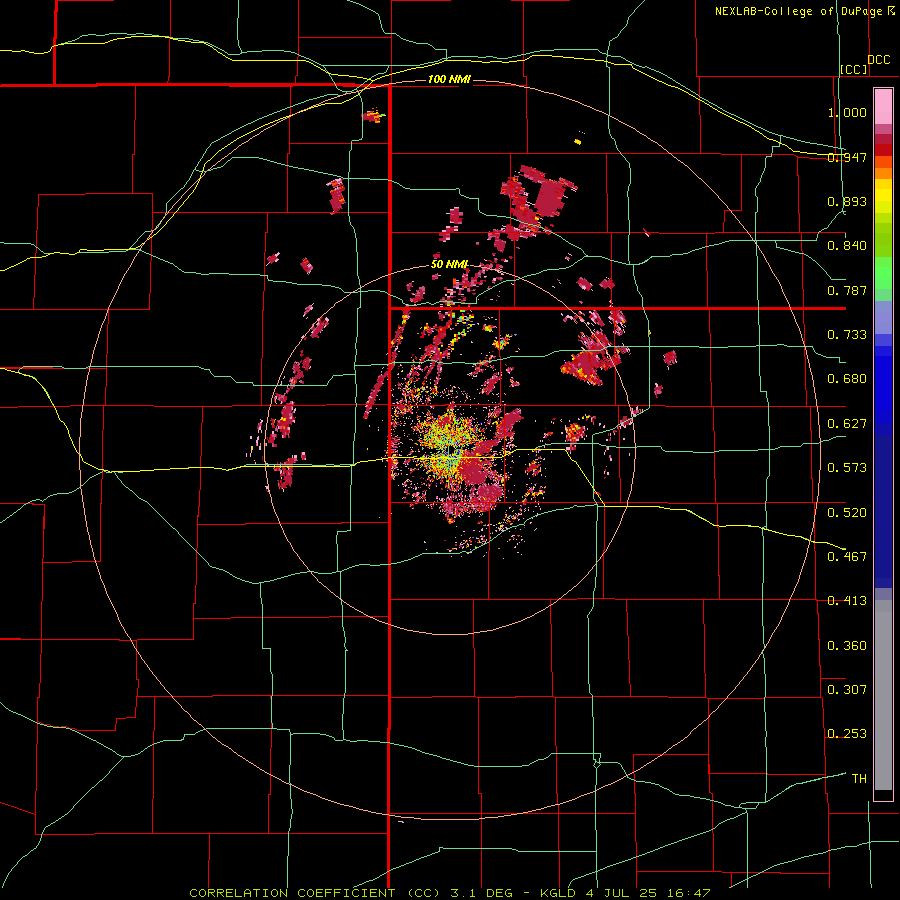
Task: Click the 0.413 scale value
Action: tap(847, 601)
